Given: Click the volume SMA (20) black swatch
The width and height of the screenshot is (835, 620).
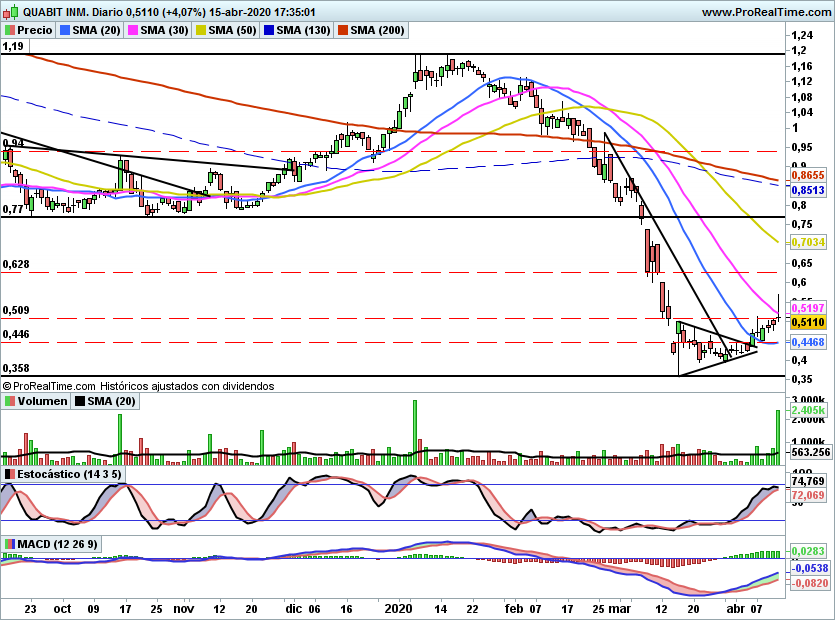Looking at the screenshot, I should point(80,401).
